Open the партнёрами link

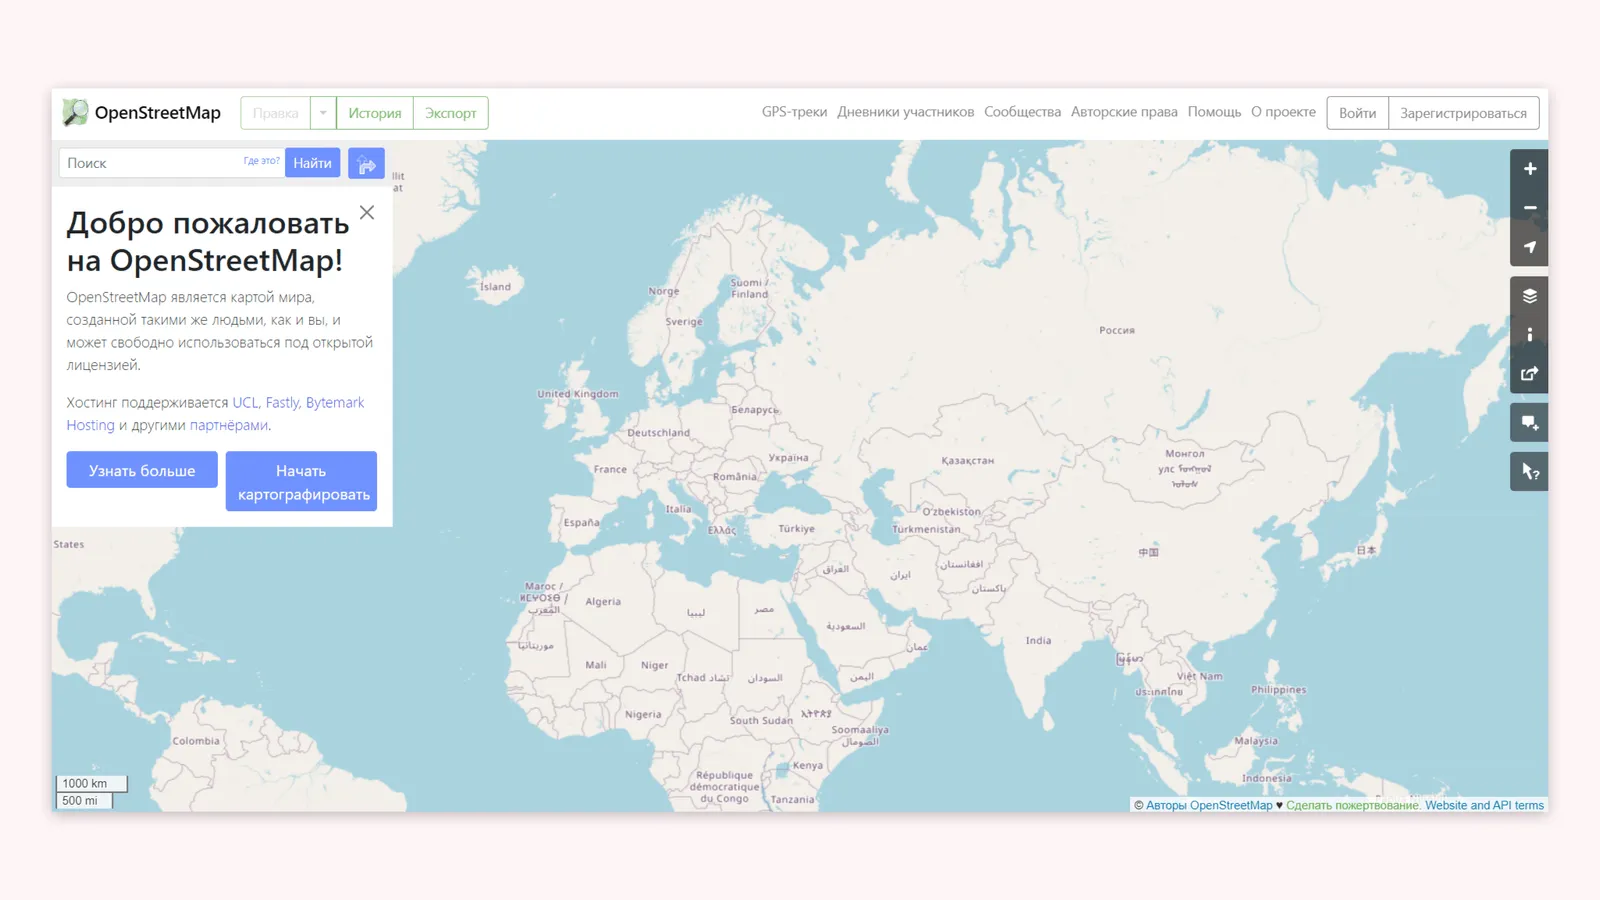click(x=229, y=425)
